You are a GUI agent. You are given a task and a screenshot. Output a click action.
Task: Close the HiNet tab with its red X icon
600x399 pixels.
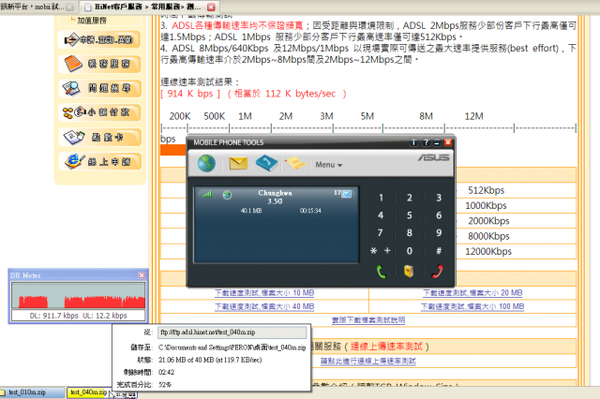click(x=211, y=7)
